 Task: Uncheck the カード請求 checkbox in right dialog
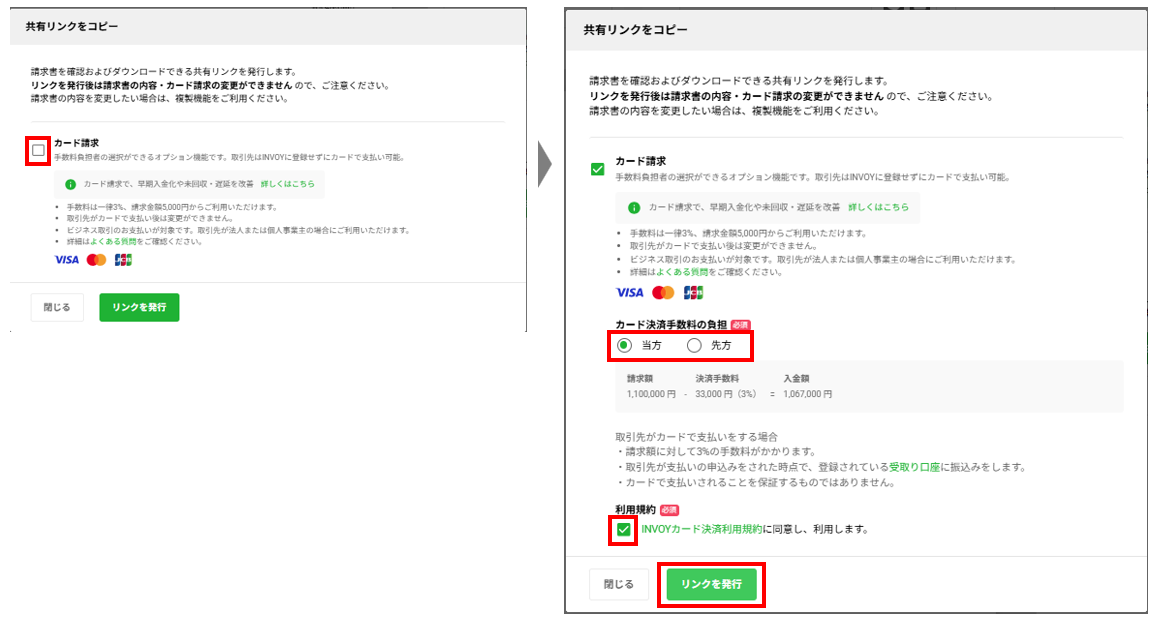[x=598, y=169]
